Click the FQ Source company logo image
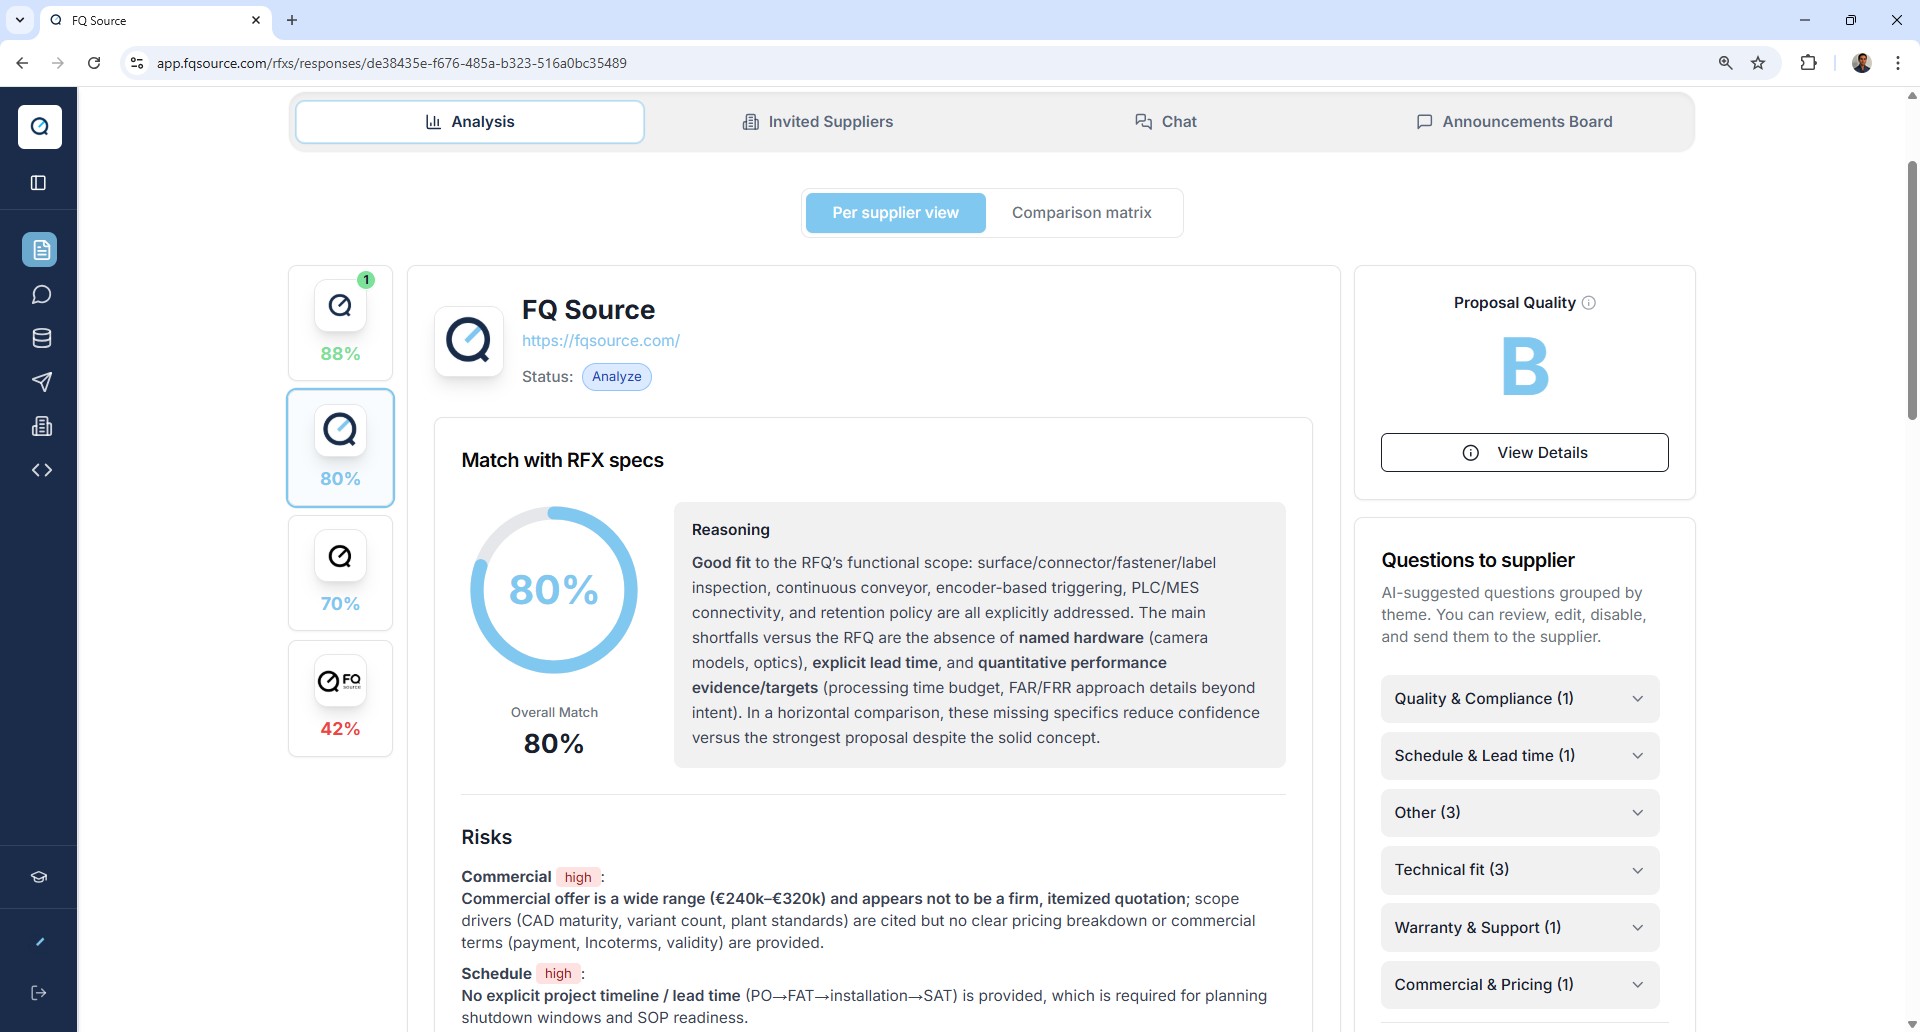Viewport: 1920px width, 1032px height. click(x=469, y=341)
